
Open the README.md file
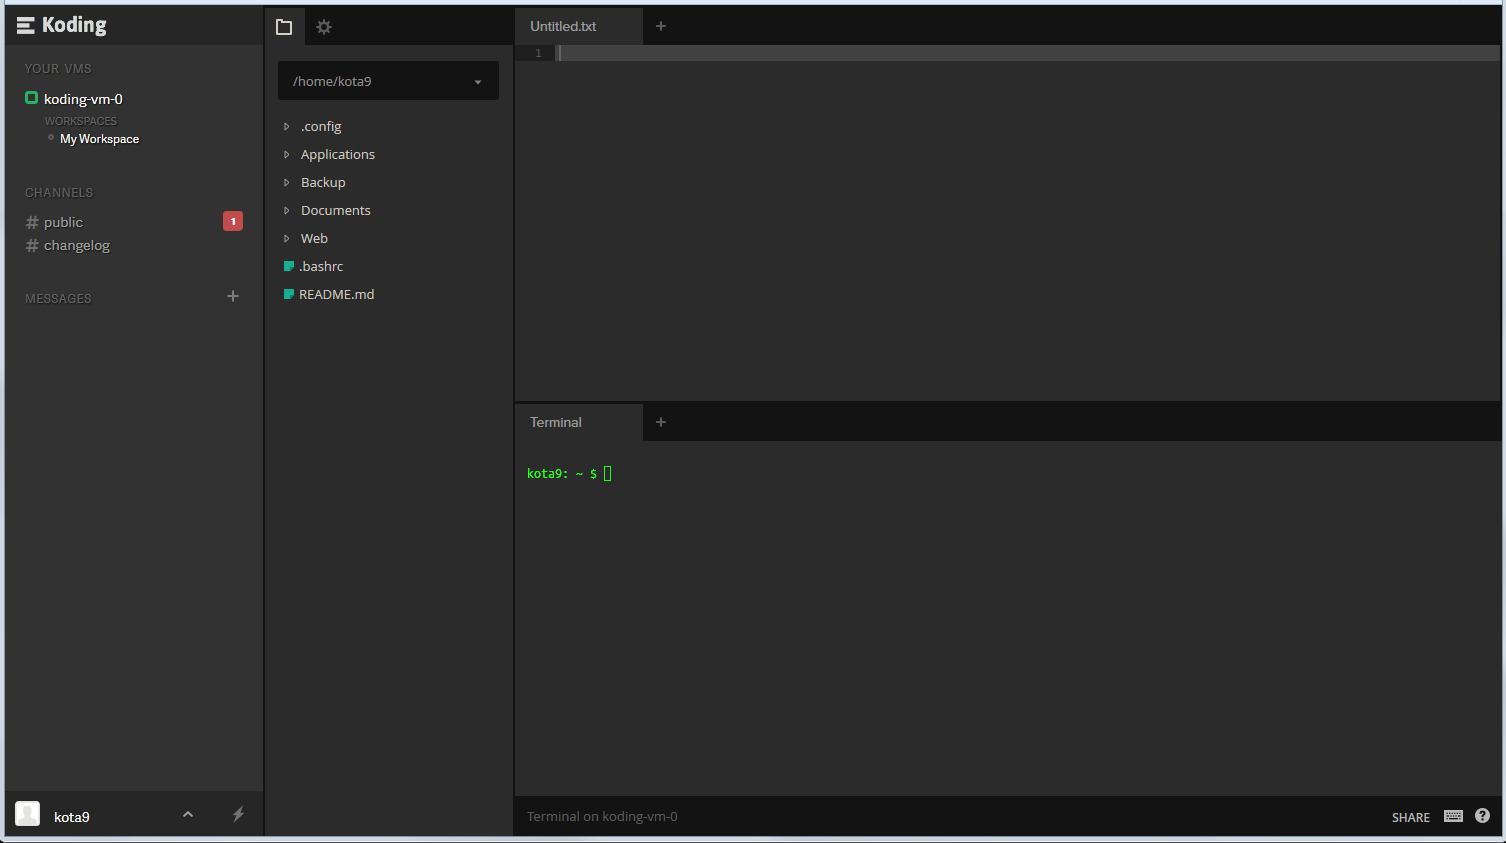[337, 294]
